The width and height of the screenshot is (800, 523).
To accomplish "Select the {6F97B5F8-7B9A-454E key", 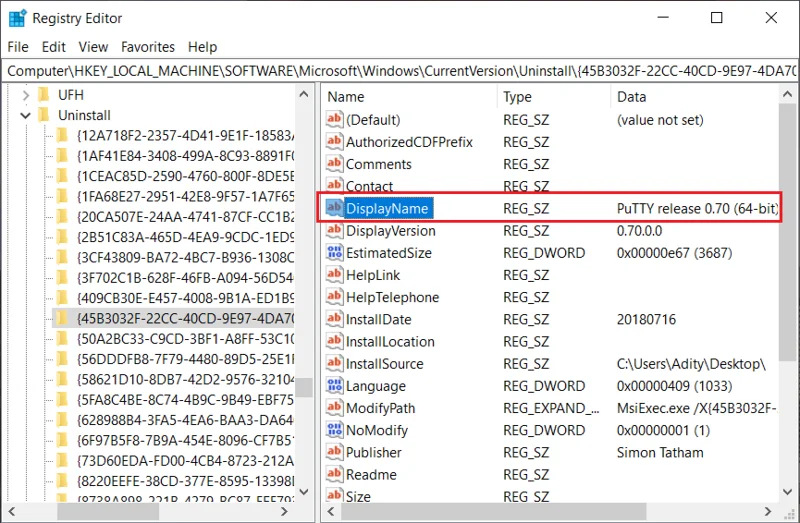I will 185,440.
